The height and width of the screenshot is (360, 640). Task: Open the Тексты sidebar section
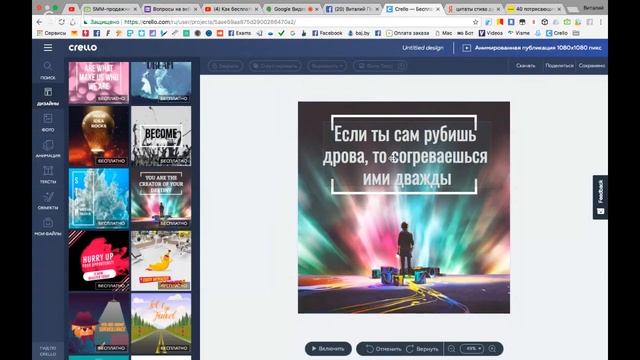48,175
